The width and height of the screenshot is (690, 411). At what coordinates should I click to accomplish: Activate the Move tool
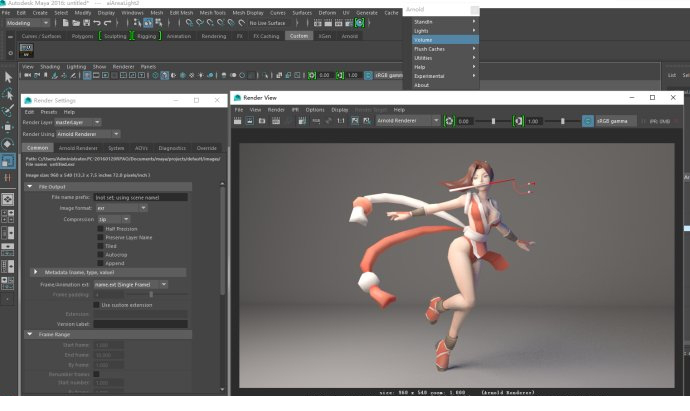(8, 128)
